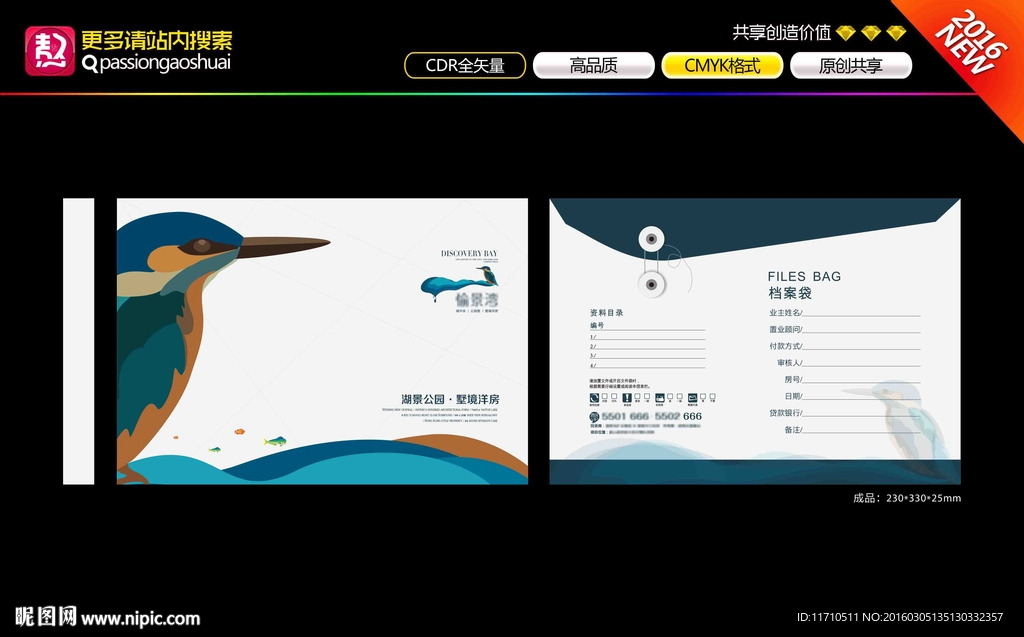This screenshot has height=637, width=1024.
Task: Click the CDR全矢量 pill button
Action: (465, 65)
